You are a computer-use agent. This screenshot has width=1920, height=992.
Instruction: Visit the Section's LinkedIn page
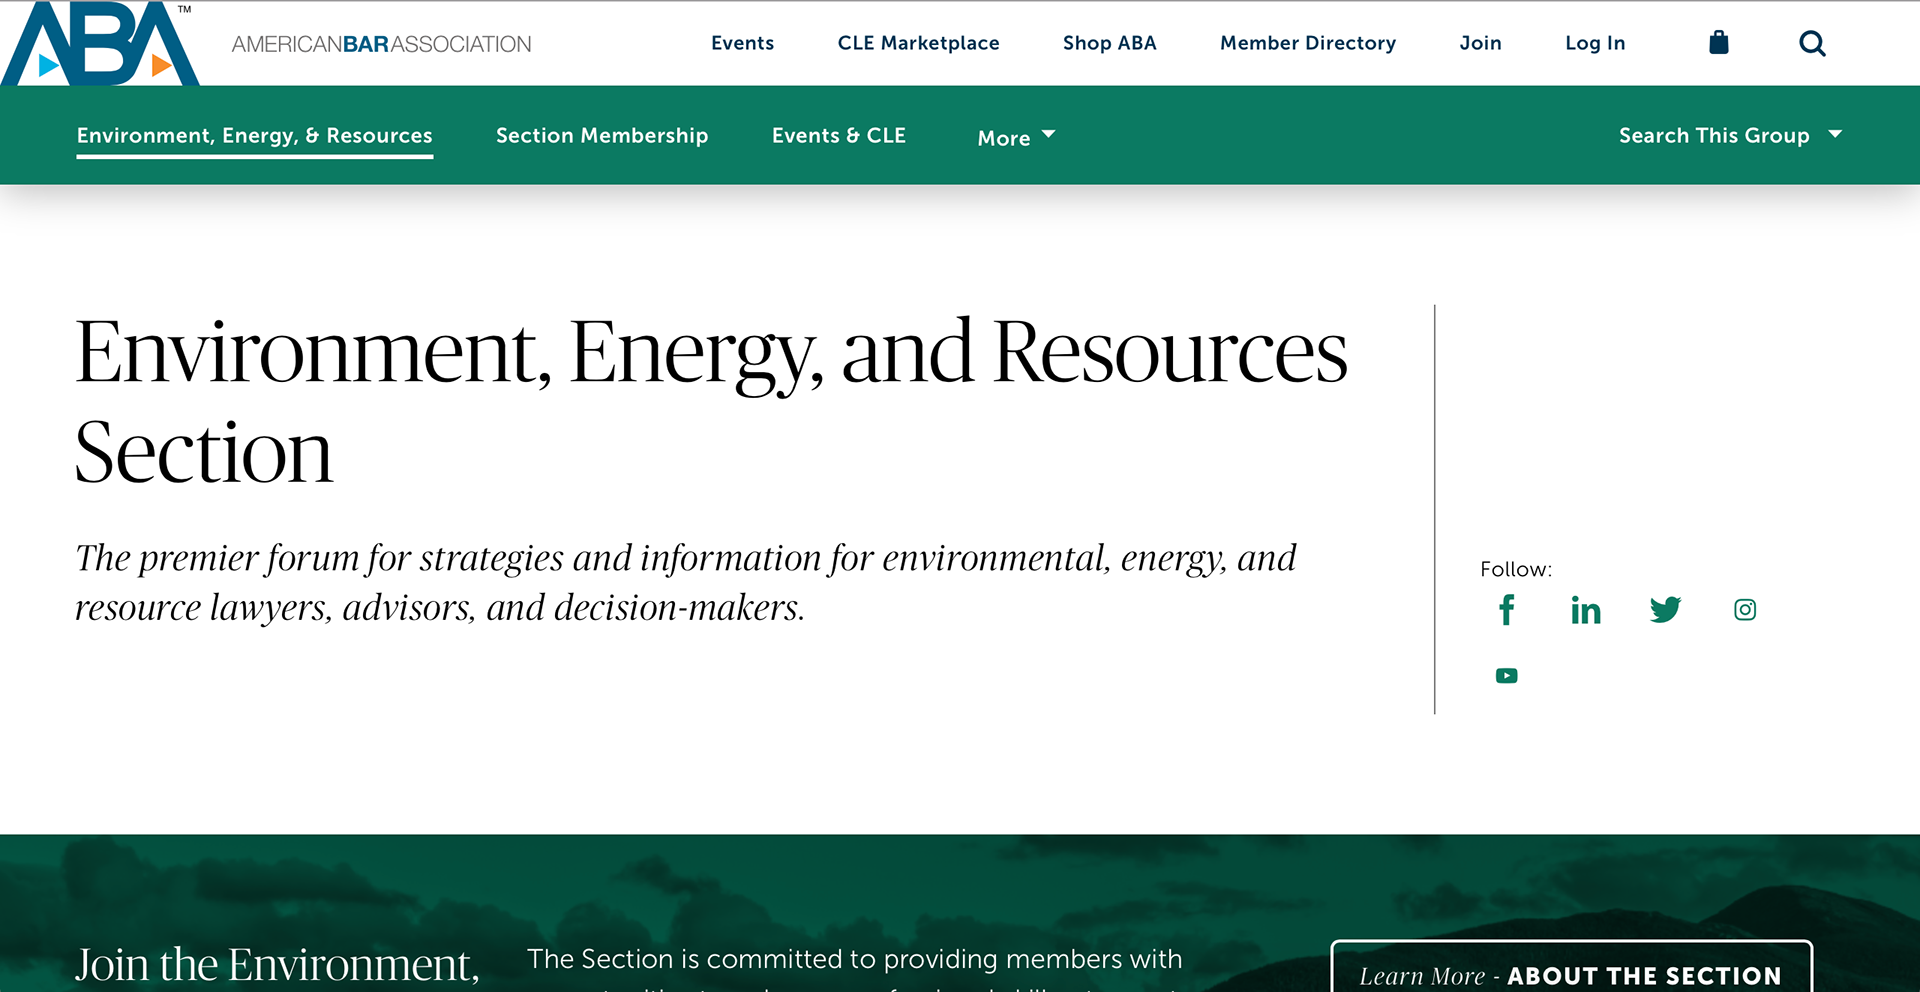tap(1586, 610)
